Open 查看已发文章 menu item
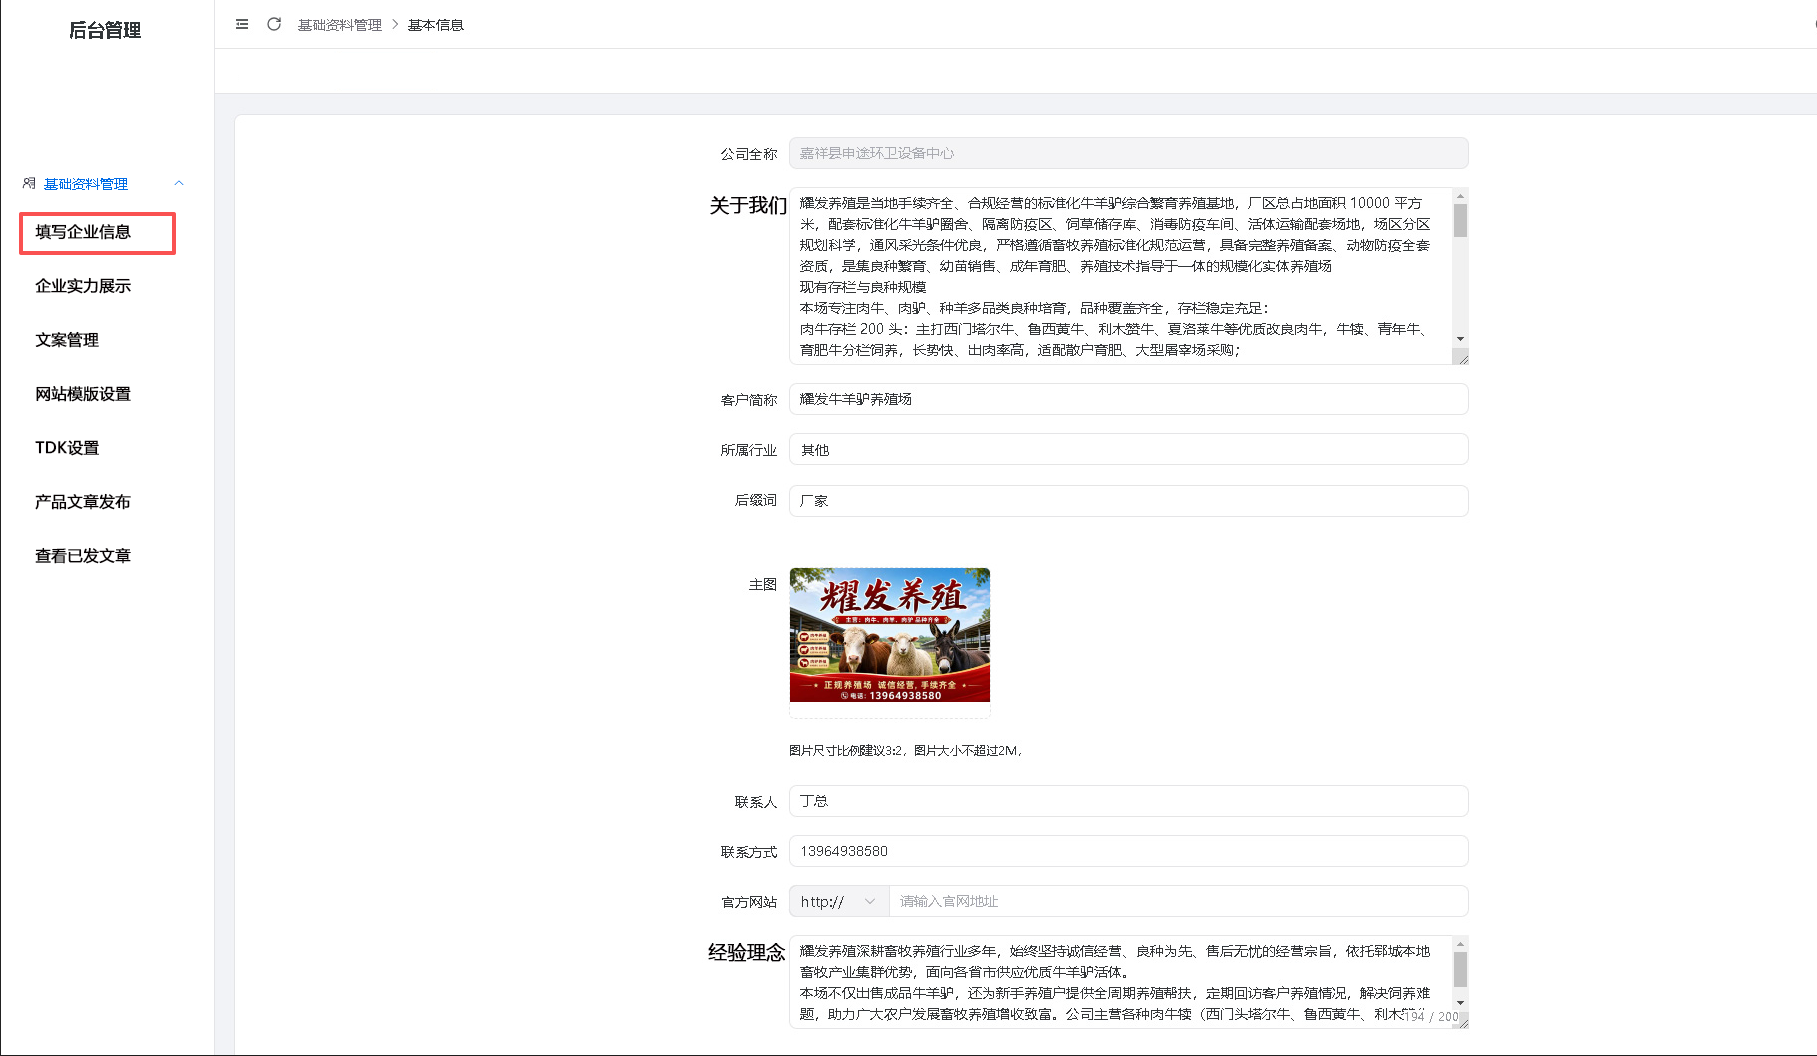The width and height of the screenshot is (1817, 1056). point(83,556)
